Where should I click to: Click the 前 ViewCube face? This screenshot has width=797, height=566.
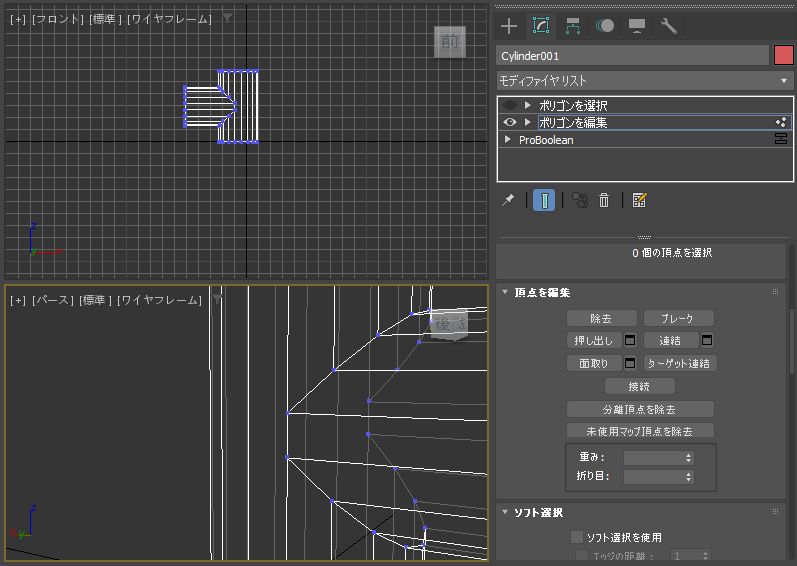(x=450, y=42)
